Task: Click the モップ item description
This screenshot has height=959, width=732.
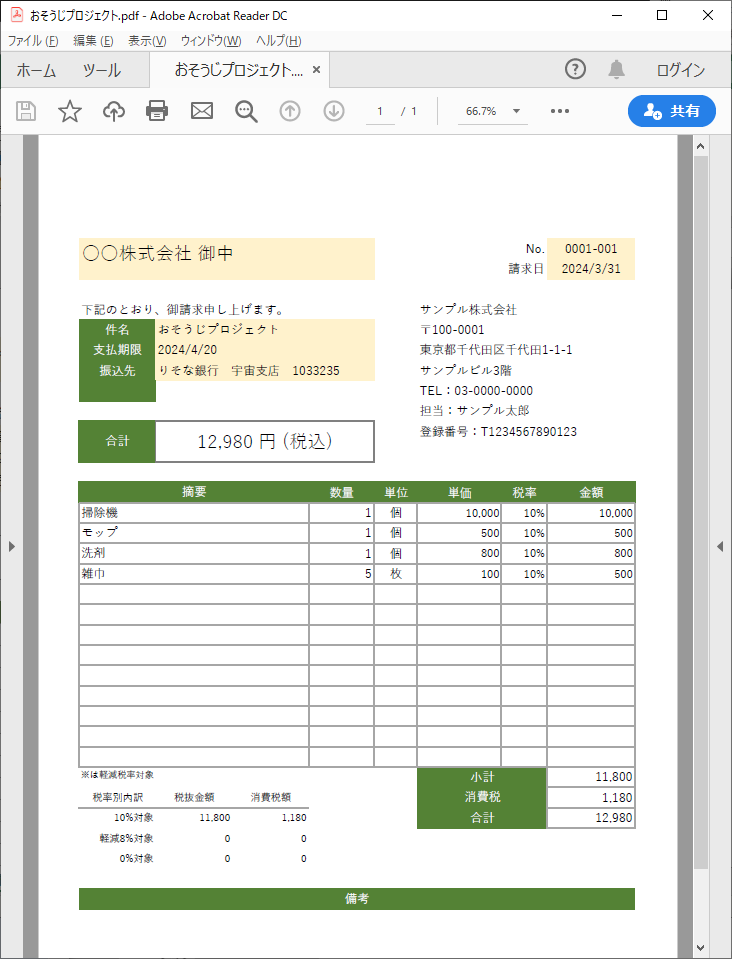Action: [x=100, y=533]
